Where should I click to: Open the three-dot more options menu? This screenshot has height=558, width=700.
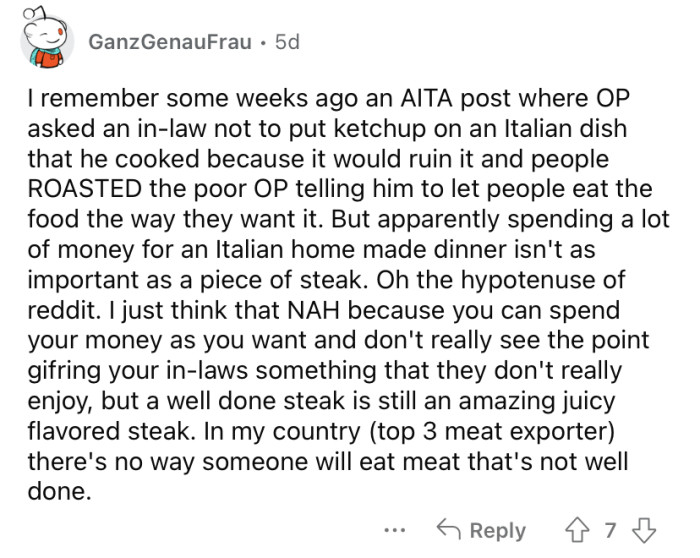coord(397,531)
